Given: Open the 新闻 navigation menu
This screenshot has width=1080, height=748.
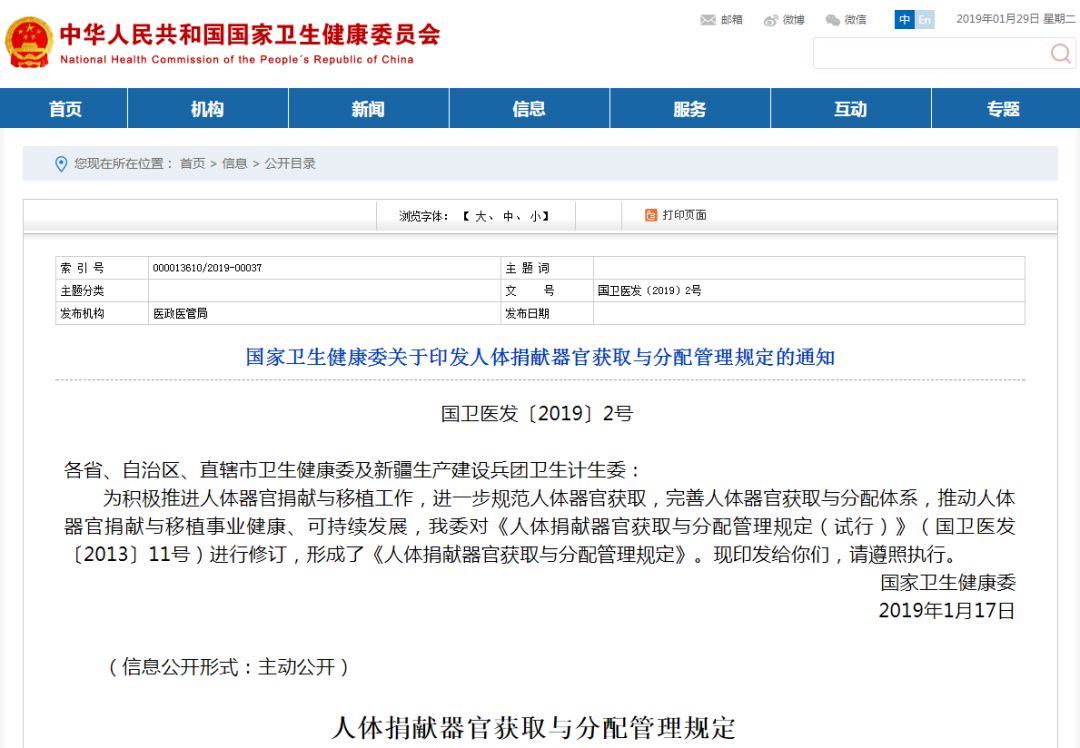Looking at the screenshot, I should click(368, 108).
